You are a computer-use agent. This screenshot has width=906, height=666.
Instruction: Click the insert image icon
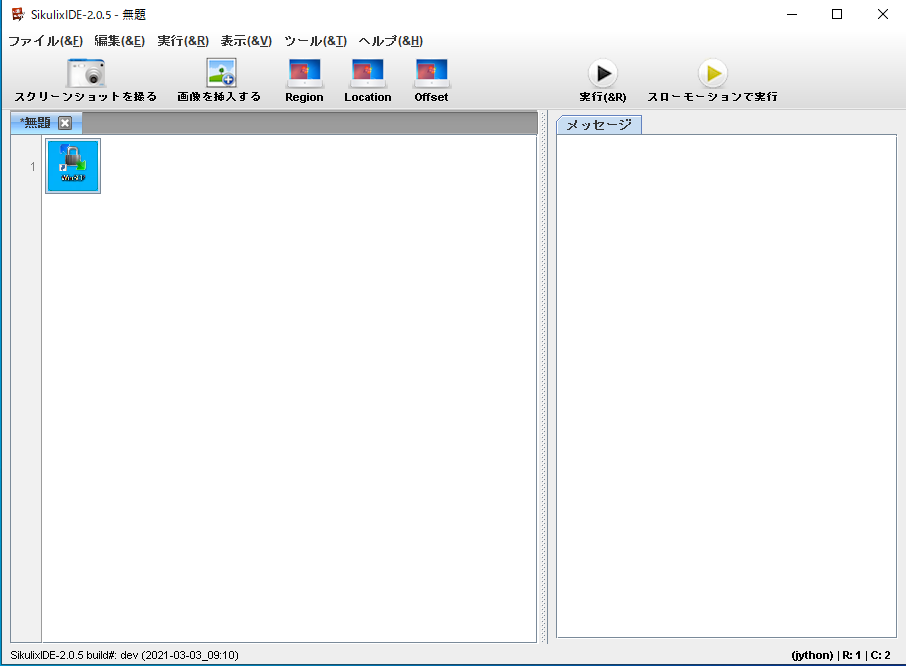point(220,74)
